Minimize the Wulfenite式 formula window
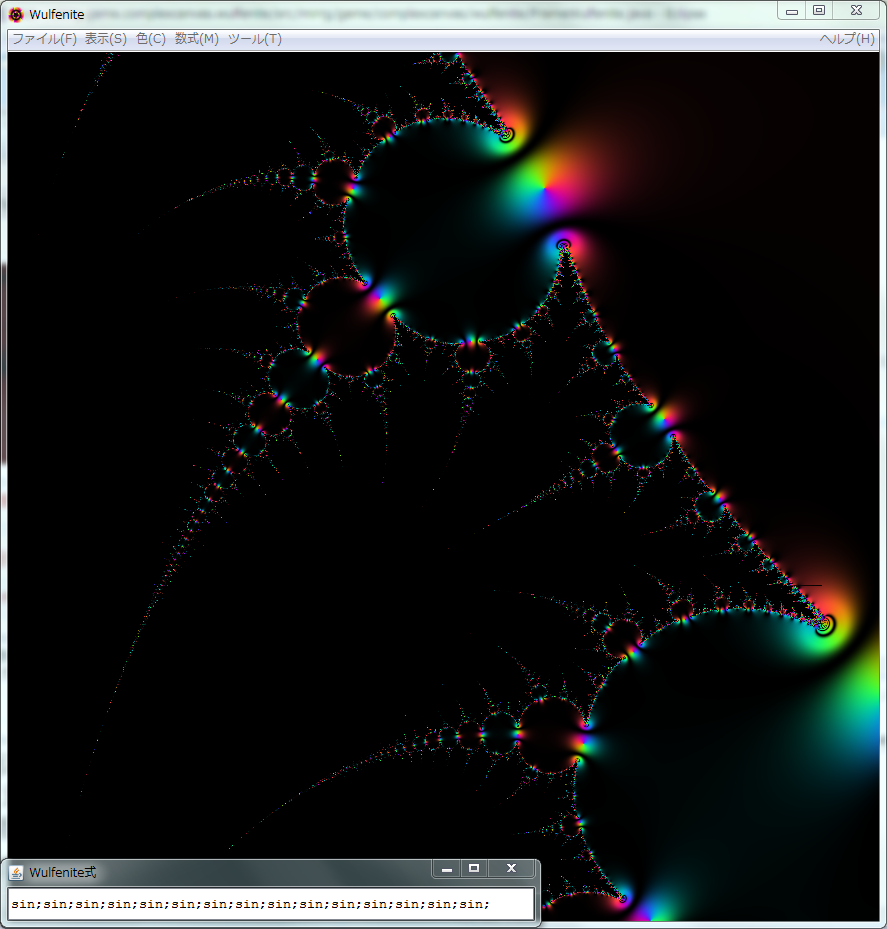This screenshot has width=887, height=929. pos(447,869)
